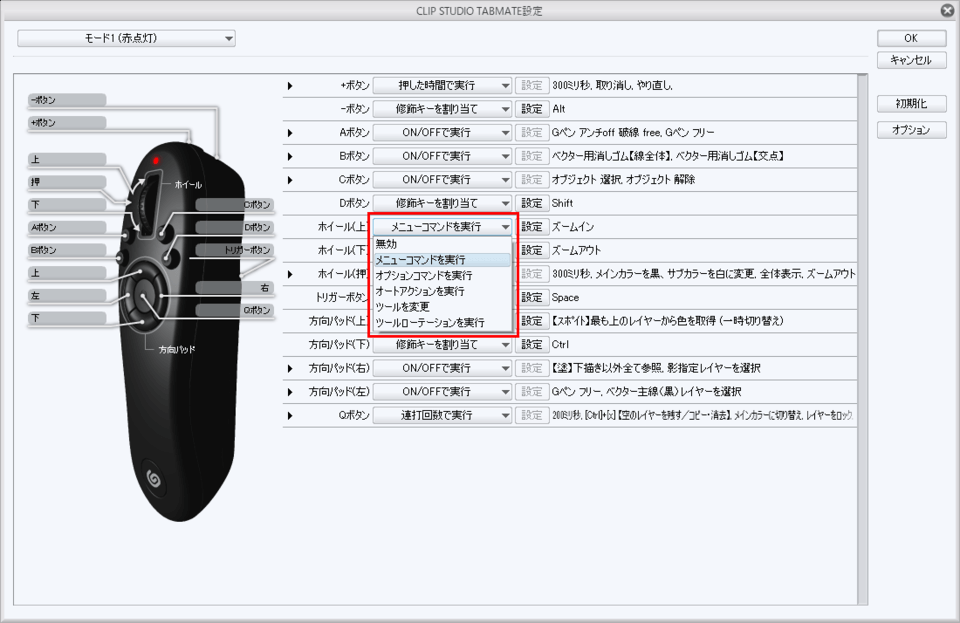Click the -ボタン label on the diagram
Viewport: 960px width, 623px height.
click(67, 100)
